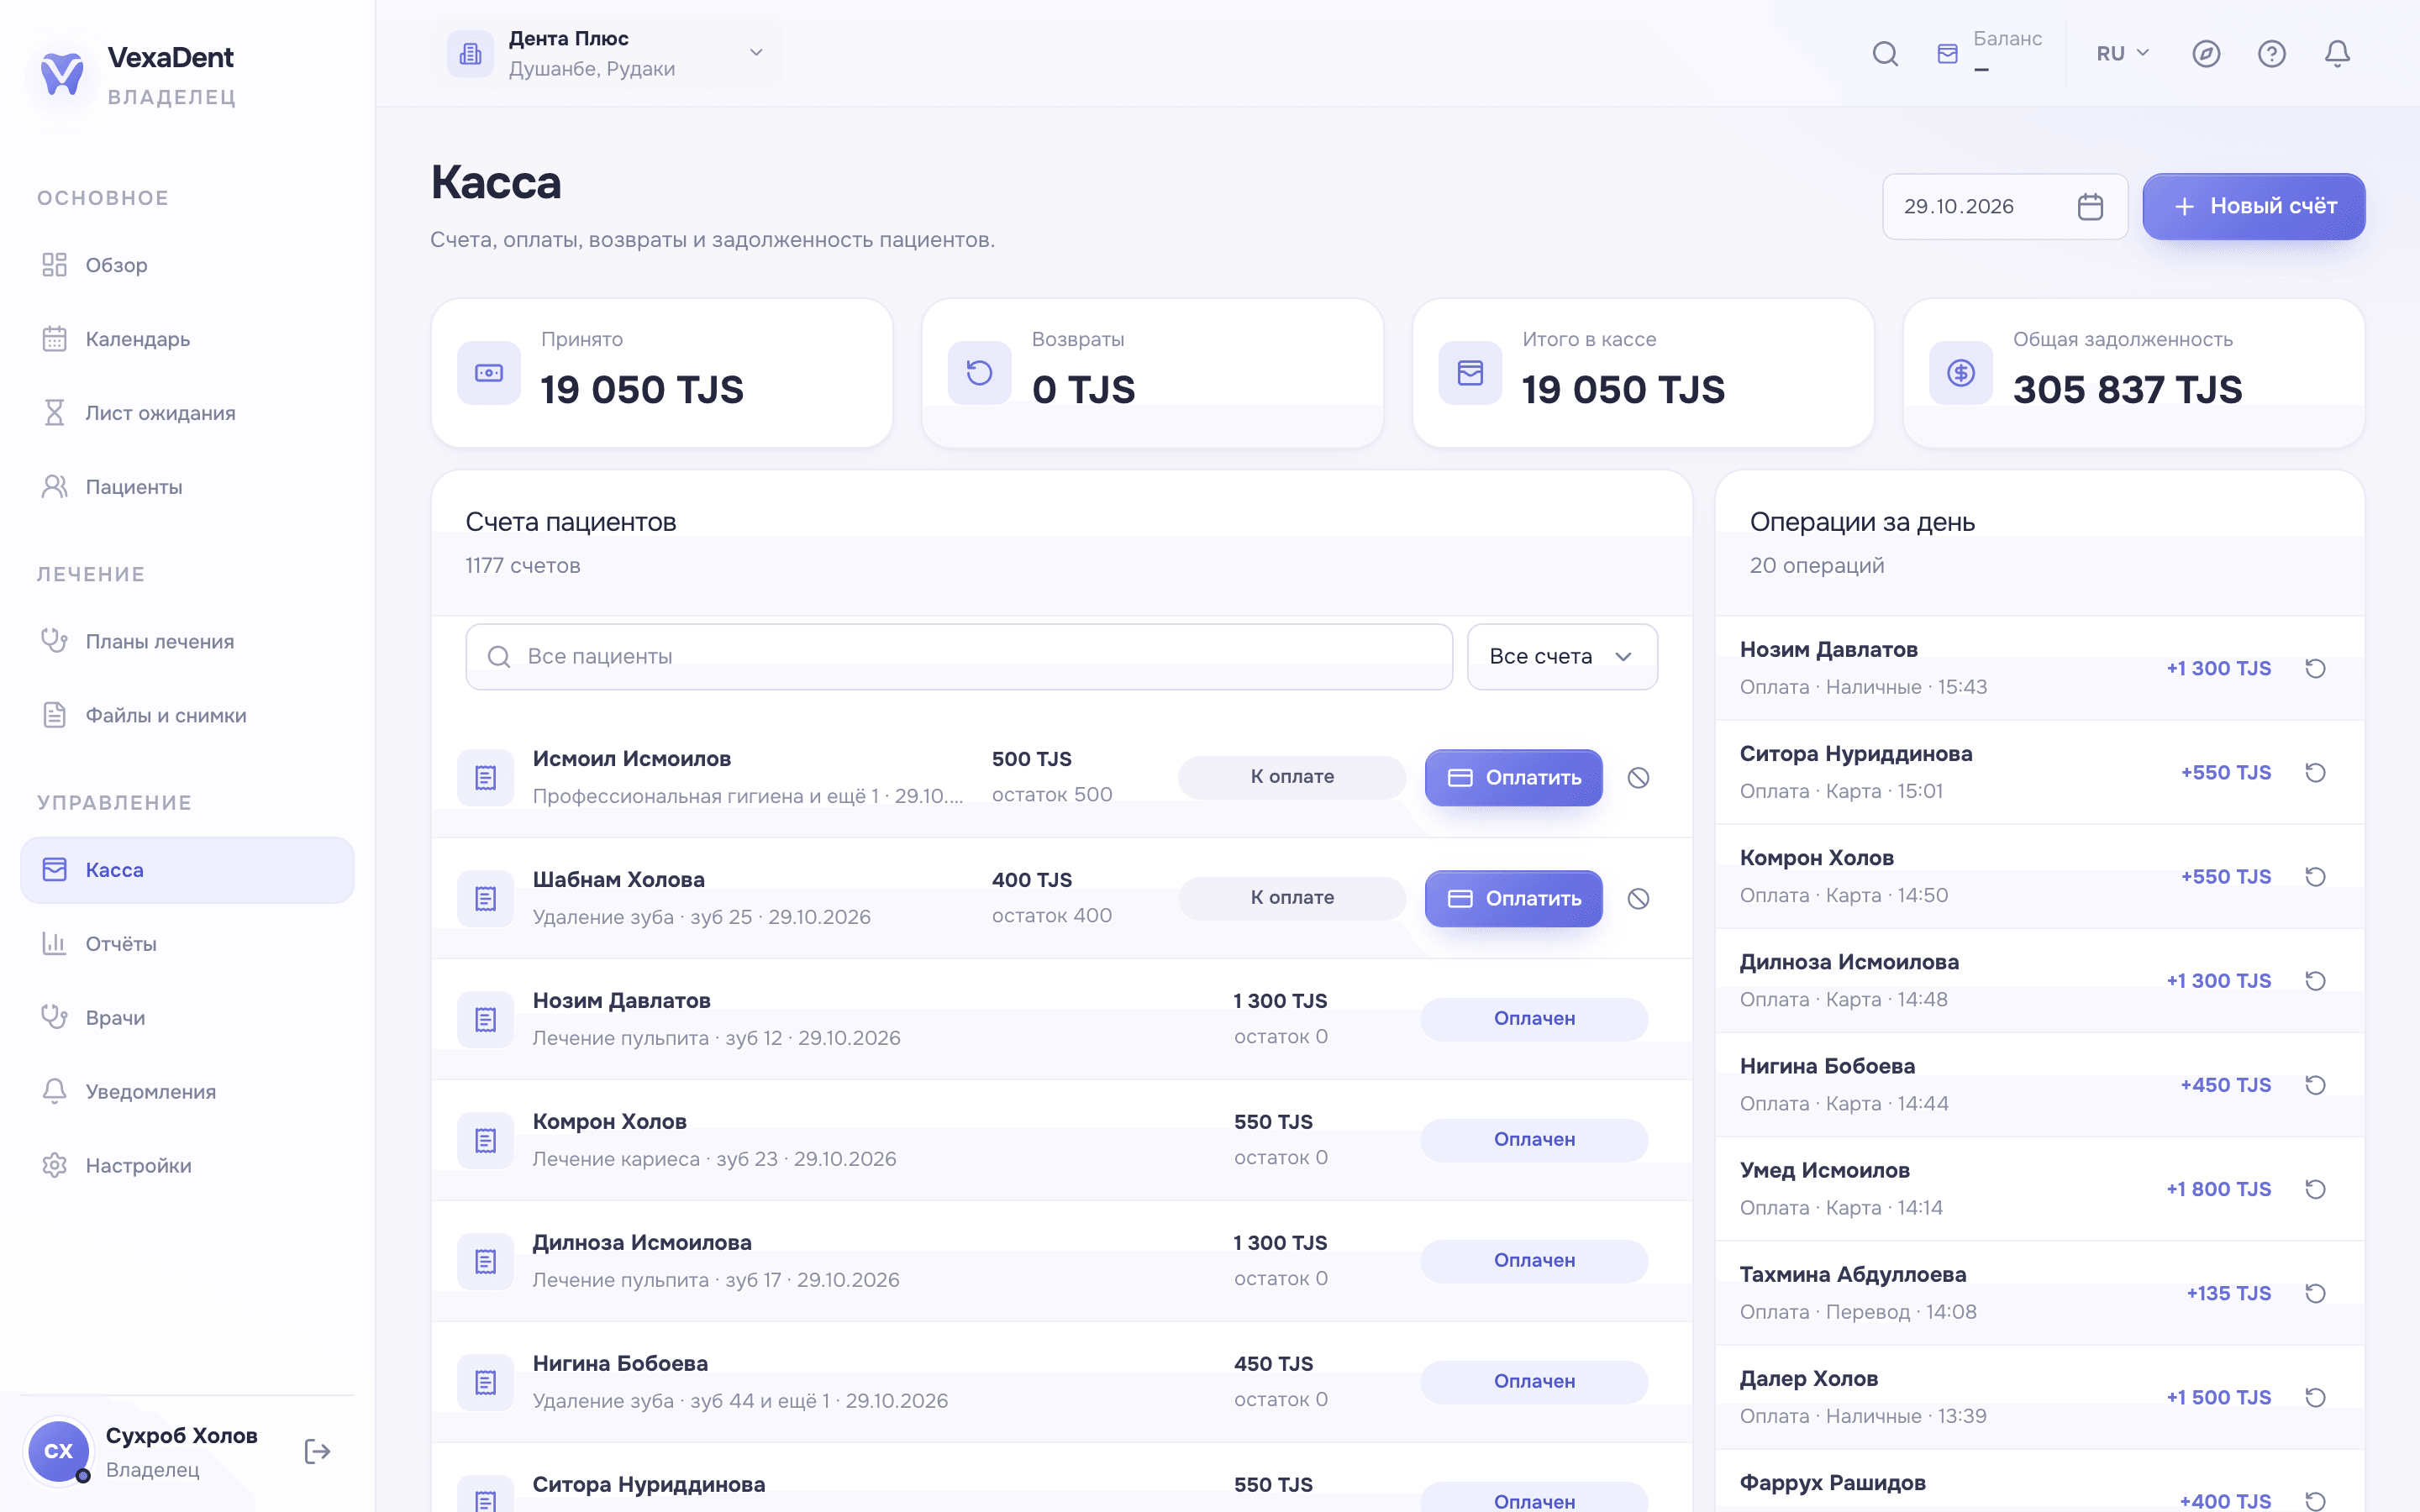Cancel Исмоил Исмоилов invoice with void icon

1638,778
